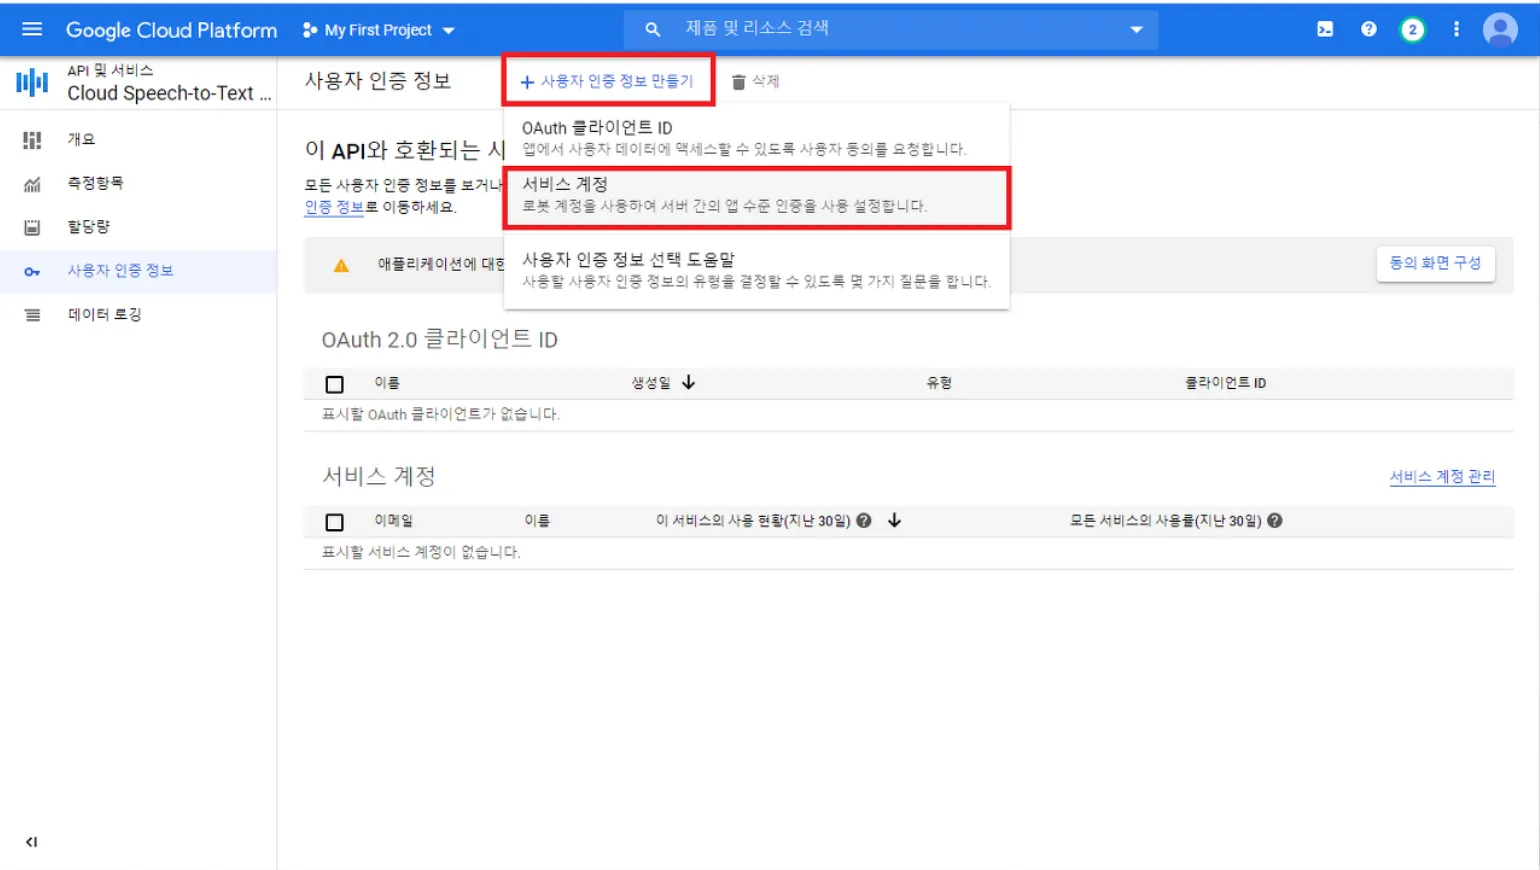Choose 서비스 계정 from the create menu
Screen dimensions: 1540x870
tap(756, 195)
